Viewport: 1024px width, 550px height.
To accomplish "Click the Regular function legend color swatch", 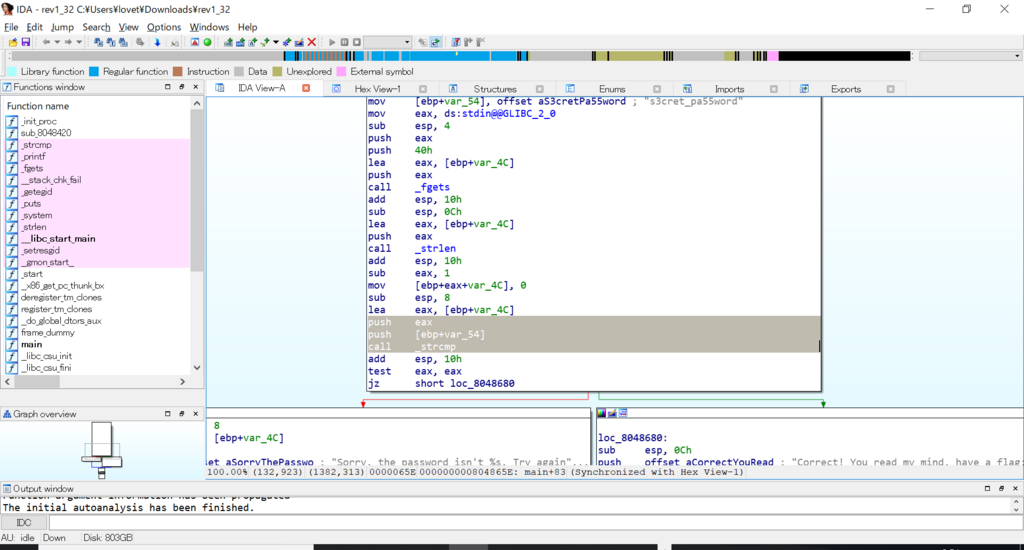I will 94,71.
